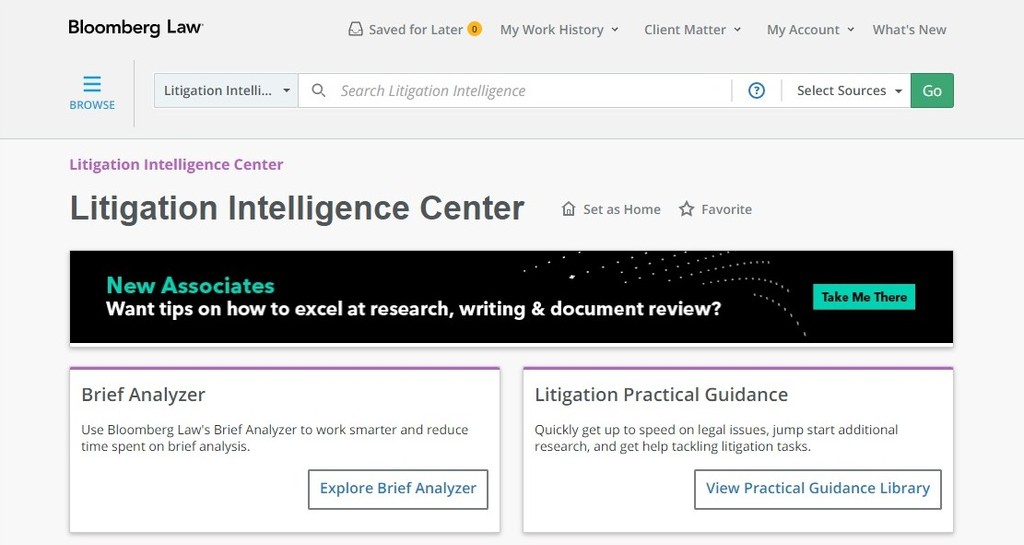Click the Litigation Intelligence Center breadcrumb link
Screen dimensions: 1024x545
click(x=176, y=165)
